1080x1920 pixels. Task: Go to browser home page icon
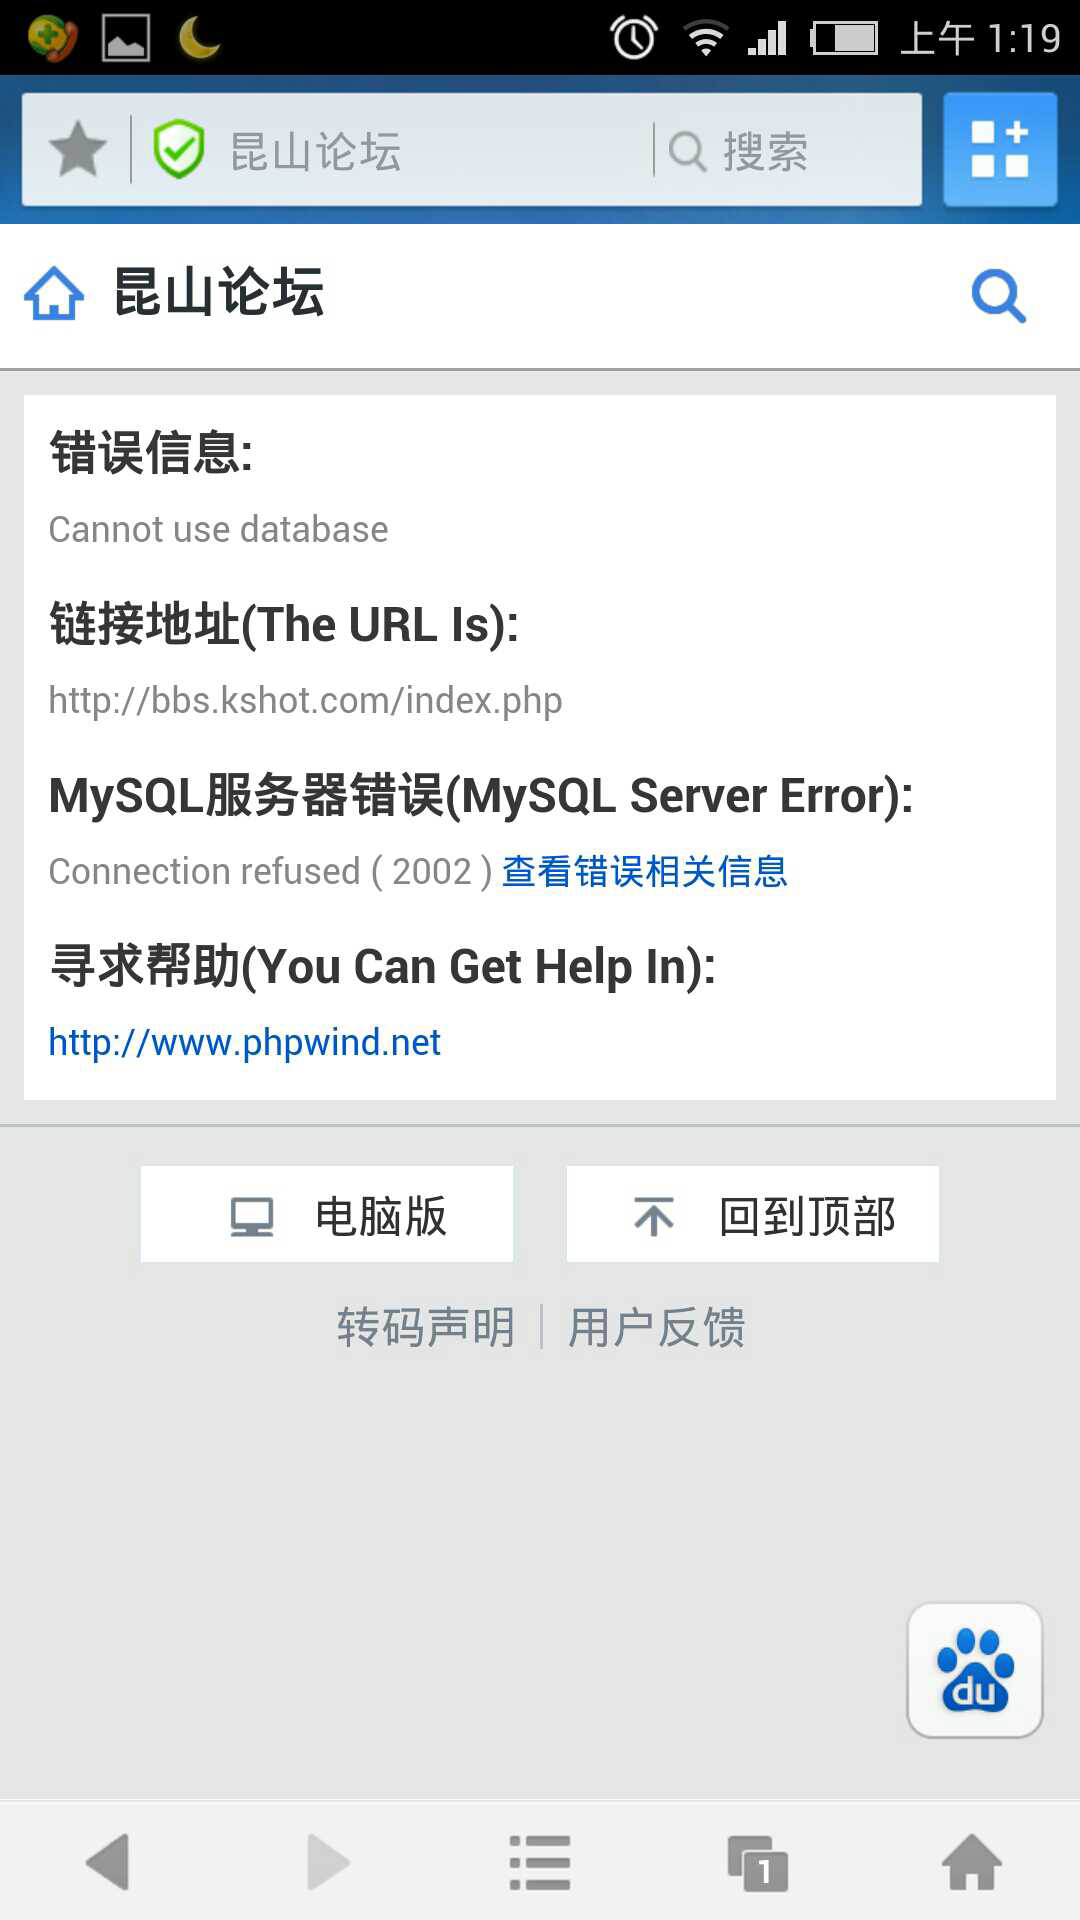[972, 1862]
